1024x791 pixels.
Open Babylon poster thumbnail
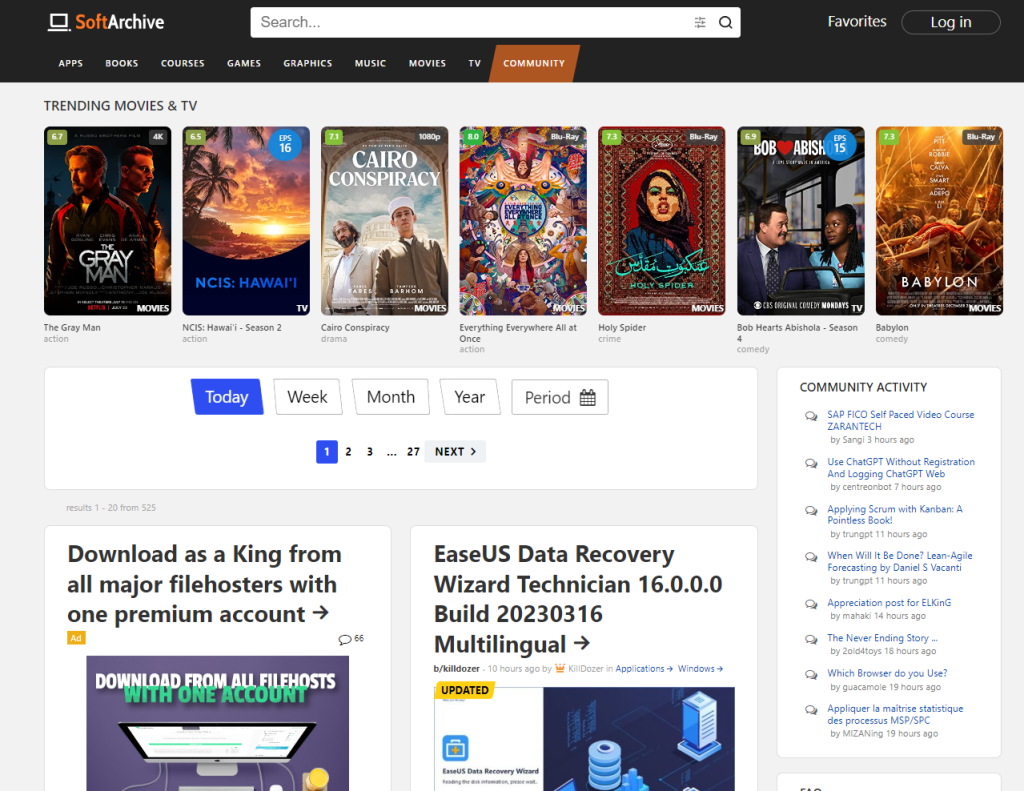(939, 221)
